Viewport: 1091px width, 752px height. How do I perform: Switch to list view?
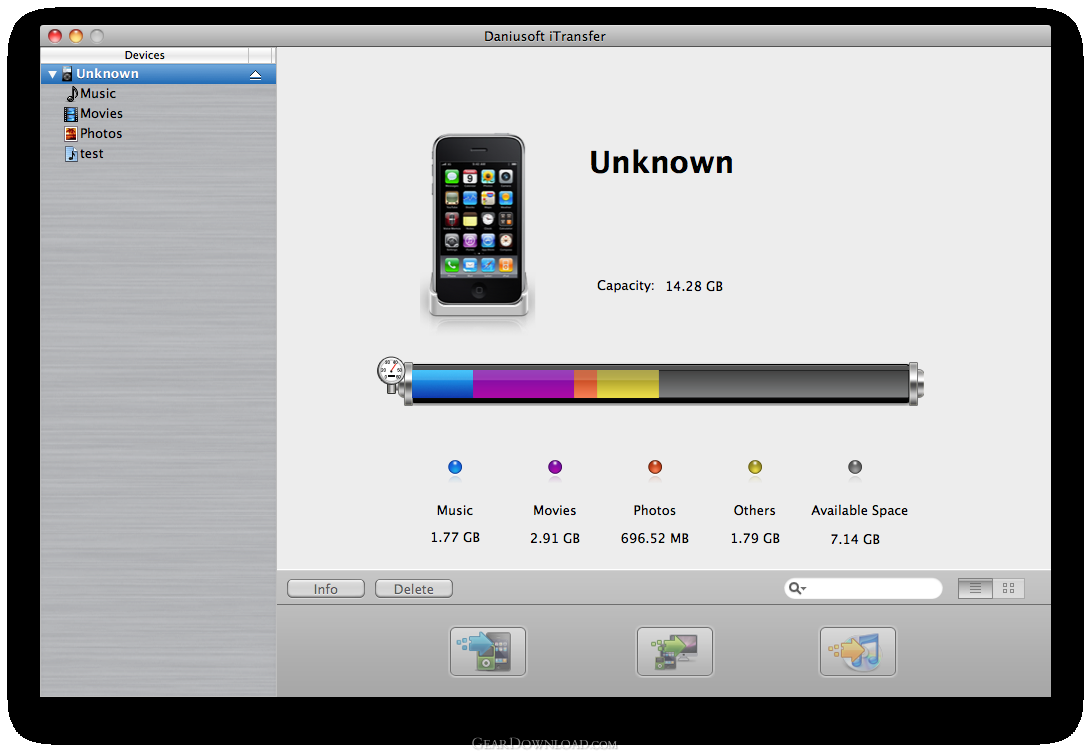click(975, 589)
